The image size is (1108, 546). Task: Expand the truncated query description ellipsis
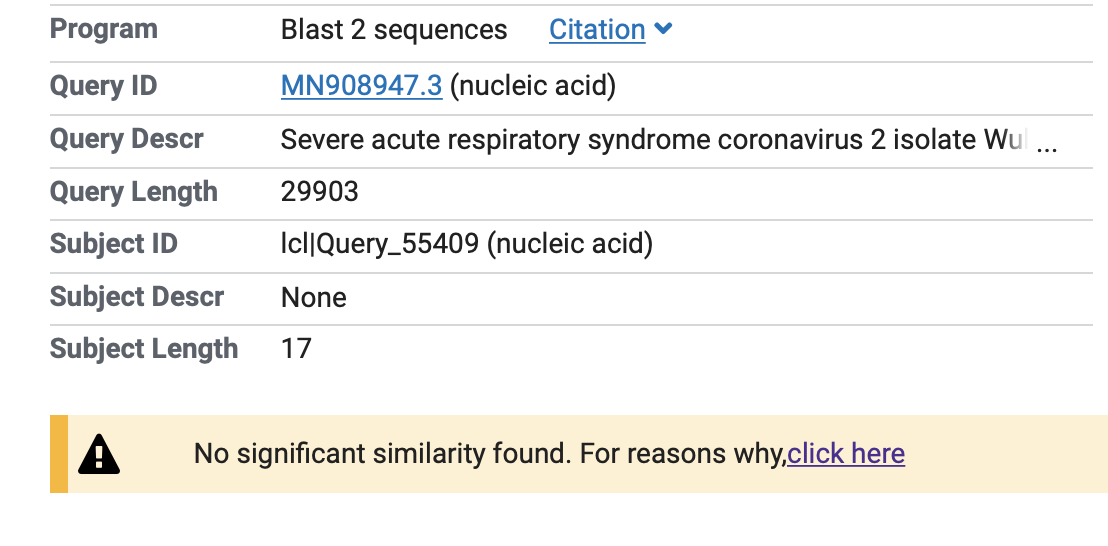tap(1047, 142)
